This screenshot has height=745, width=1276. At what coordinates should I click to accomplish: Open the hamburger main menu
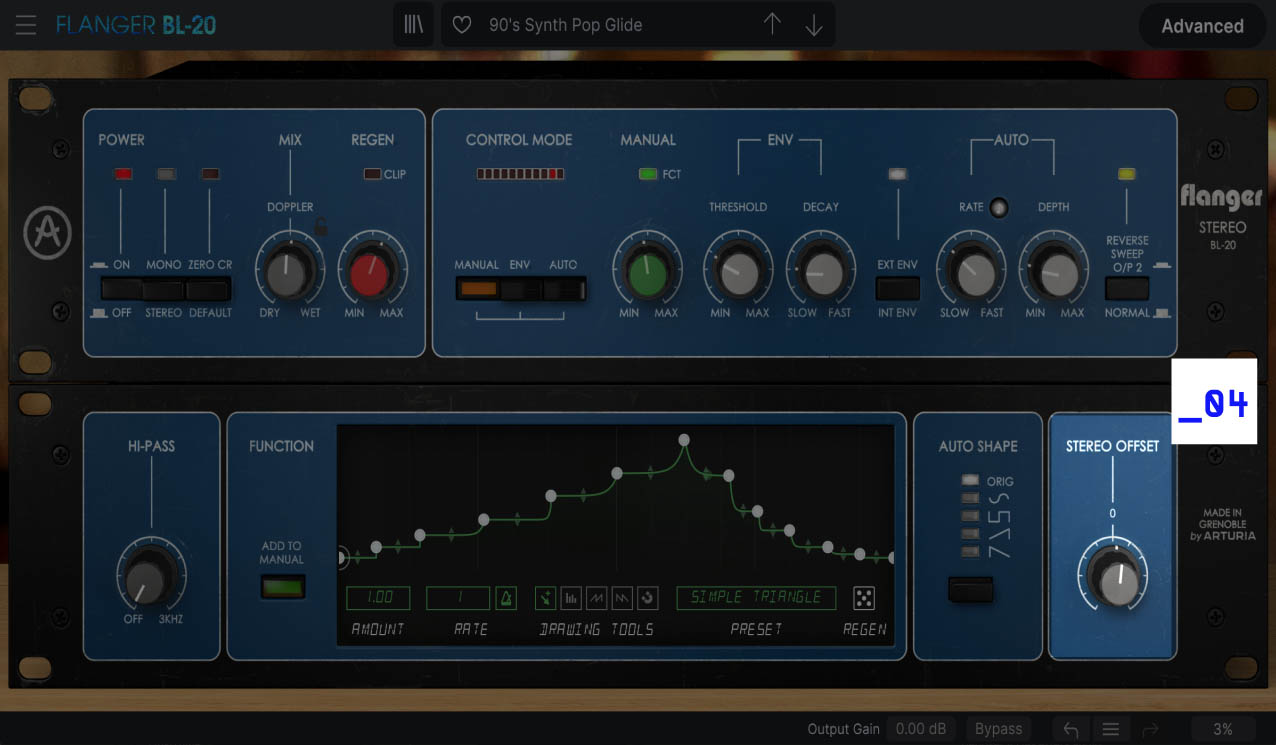click(25, 25)
